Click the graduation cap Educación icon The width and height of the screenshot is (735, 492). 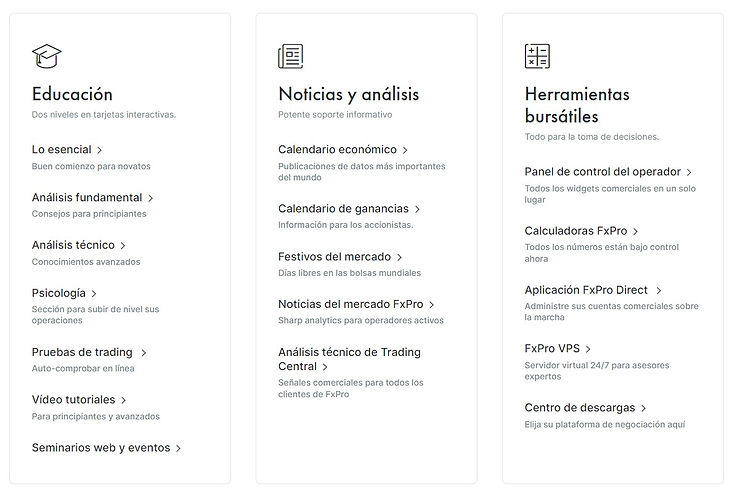coord(45,56)
